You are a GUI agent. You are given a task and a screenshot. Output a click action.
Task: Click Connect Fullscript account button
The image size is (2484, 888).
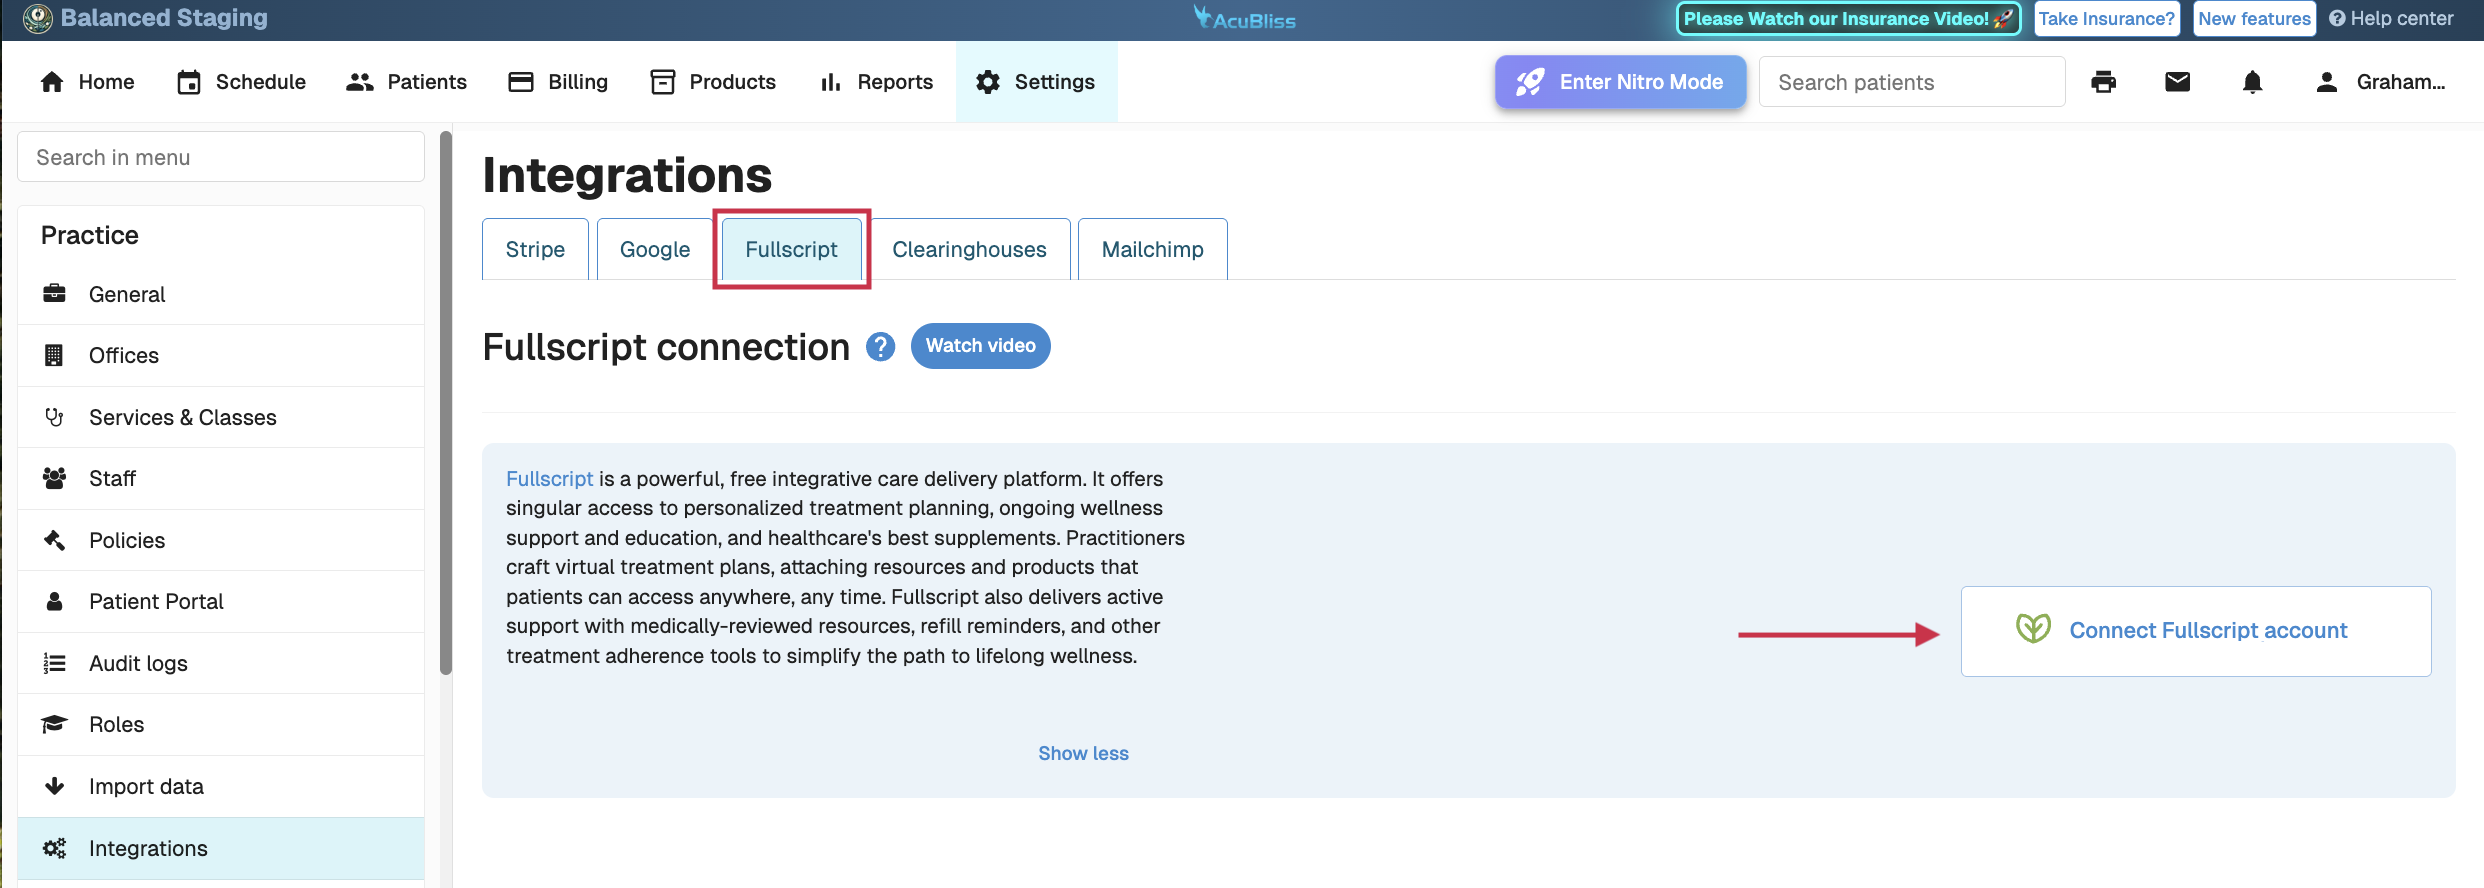pyautogui.click(x=2196, y=631)
